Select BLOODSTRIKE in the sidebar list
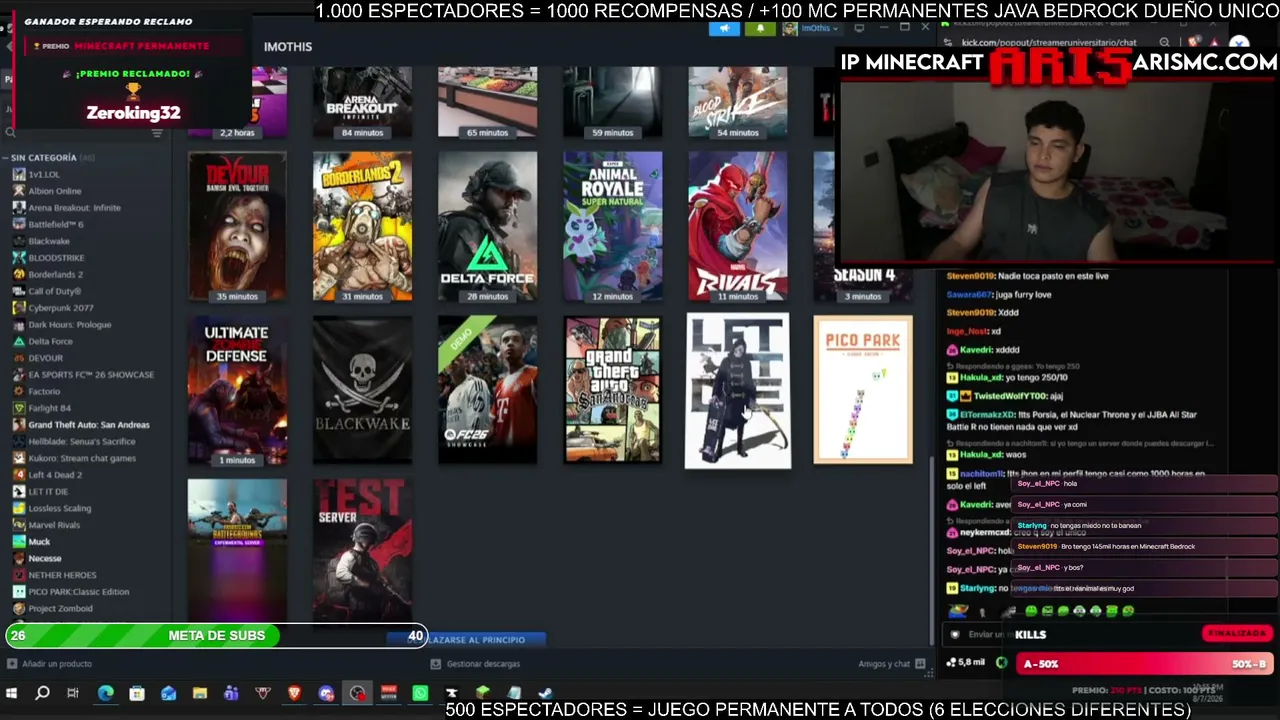The image size is (1280, 720). (x=56, y=258)
